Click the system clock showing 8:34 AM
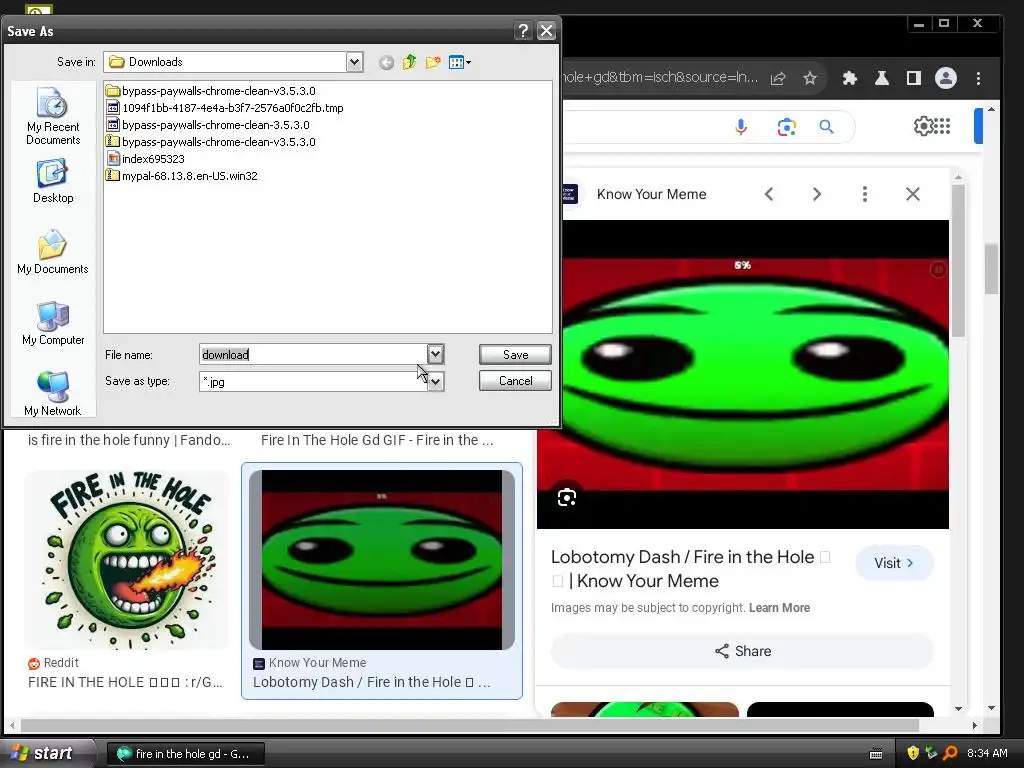The width and height of the screenshot is (1024, 768). click(987, 753)
